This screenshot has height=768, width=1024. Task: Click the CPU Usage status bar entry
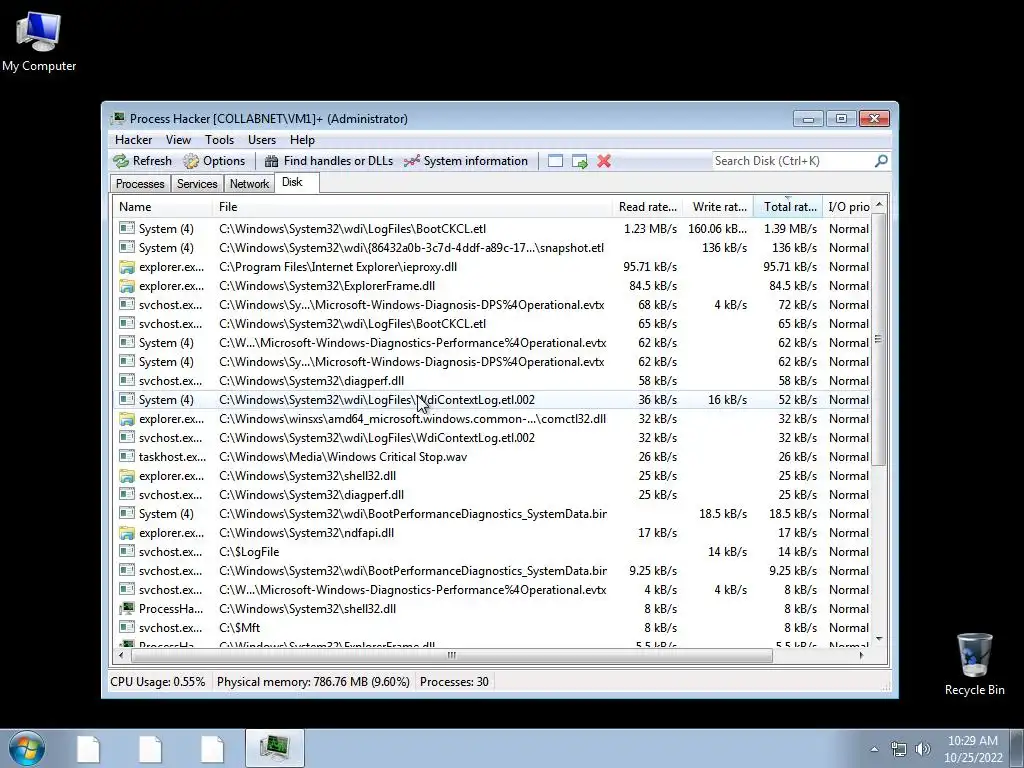click(x=157, y=682)
